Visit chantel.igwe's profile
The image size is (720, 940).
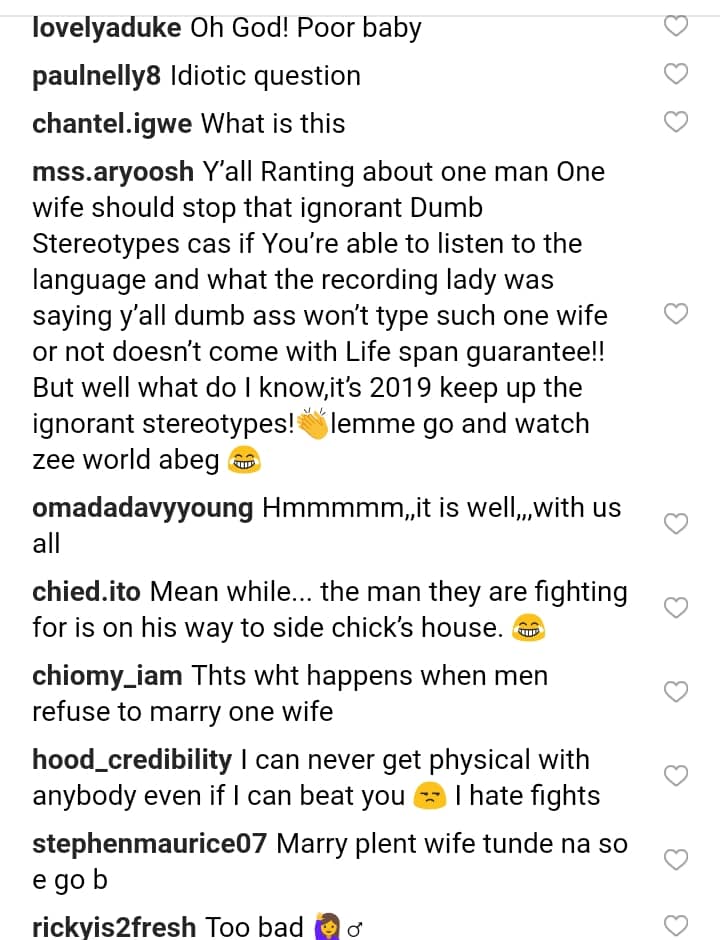[113, 124]
